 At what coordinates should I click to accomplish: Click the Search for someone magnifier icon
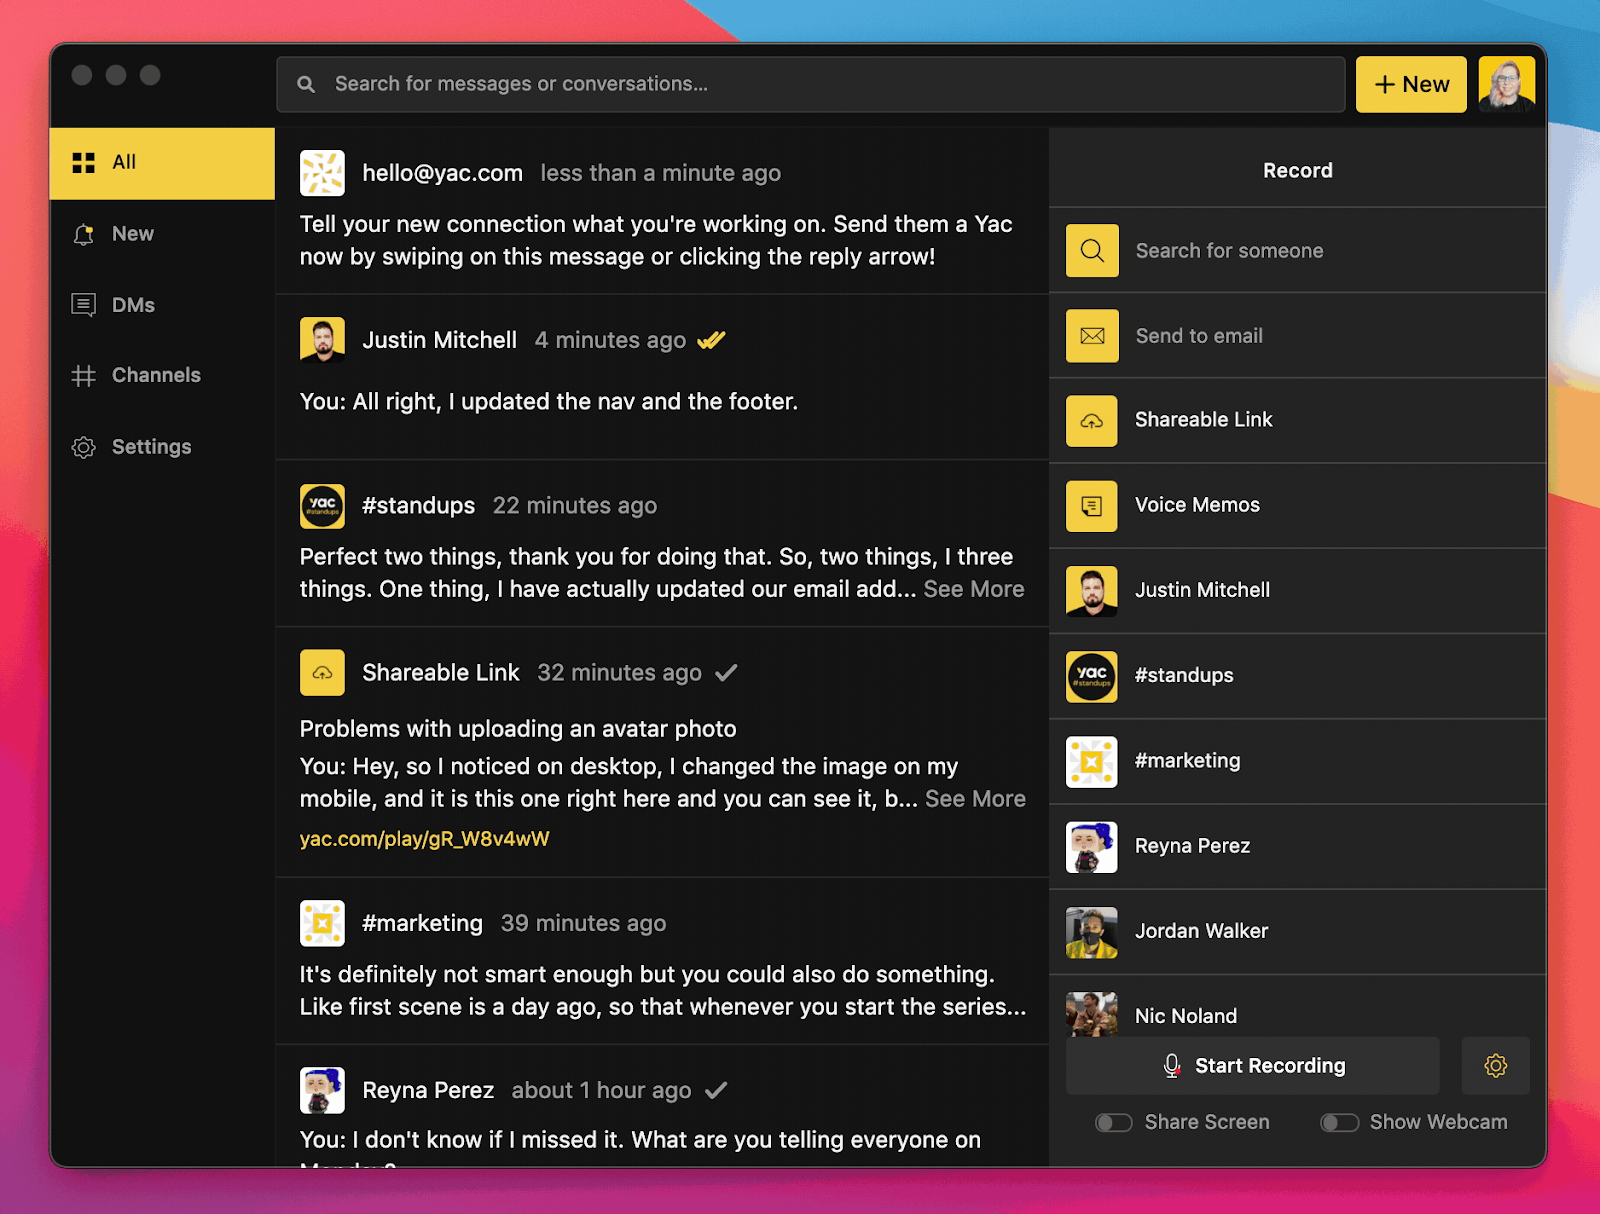click(1091, 250)
